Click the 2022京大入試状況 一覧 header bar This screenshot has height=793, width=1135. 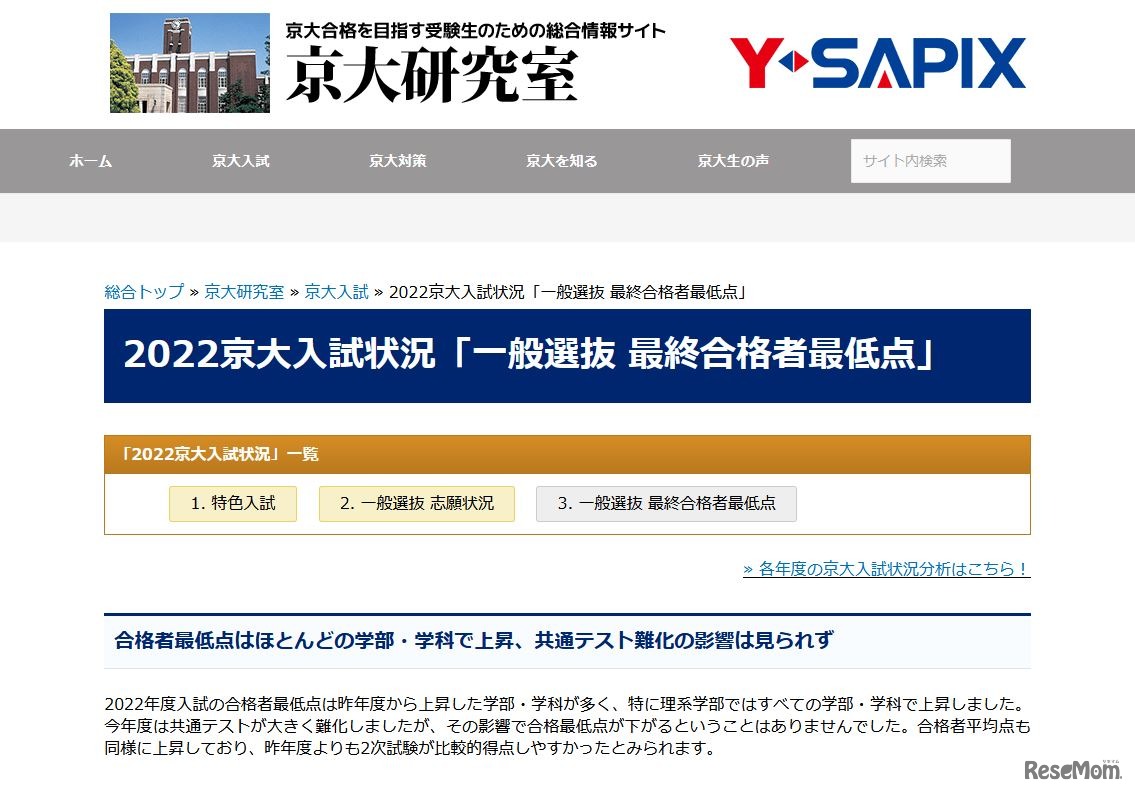567,455
